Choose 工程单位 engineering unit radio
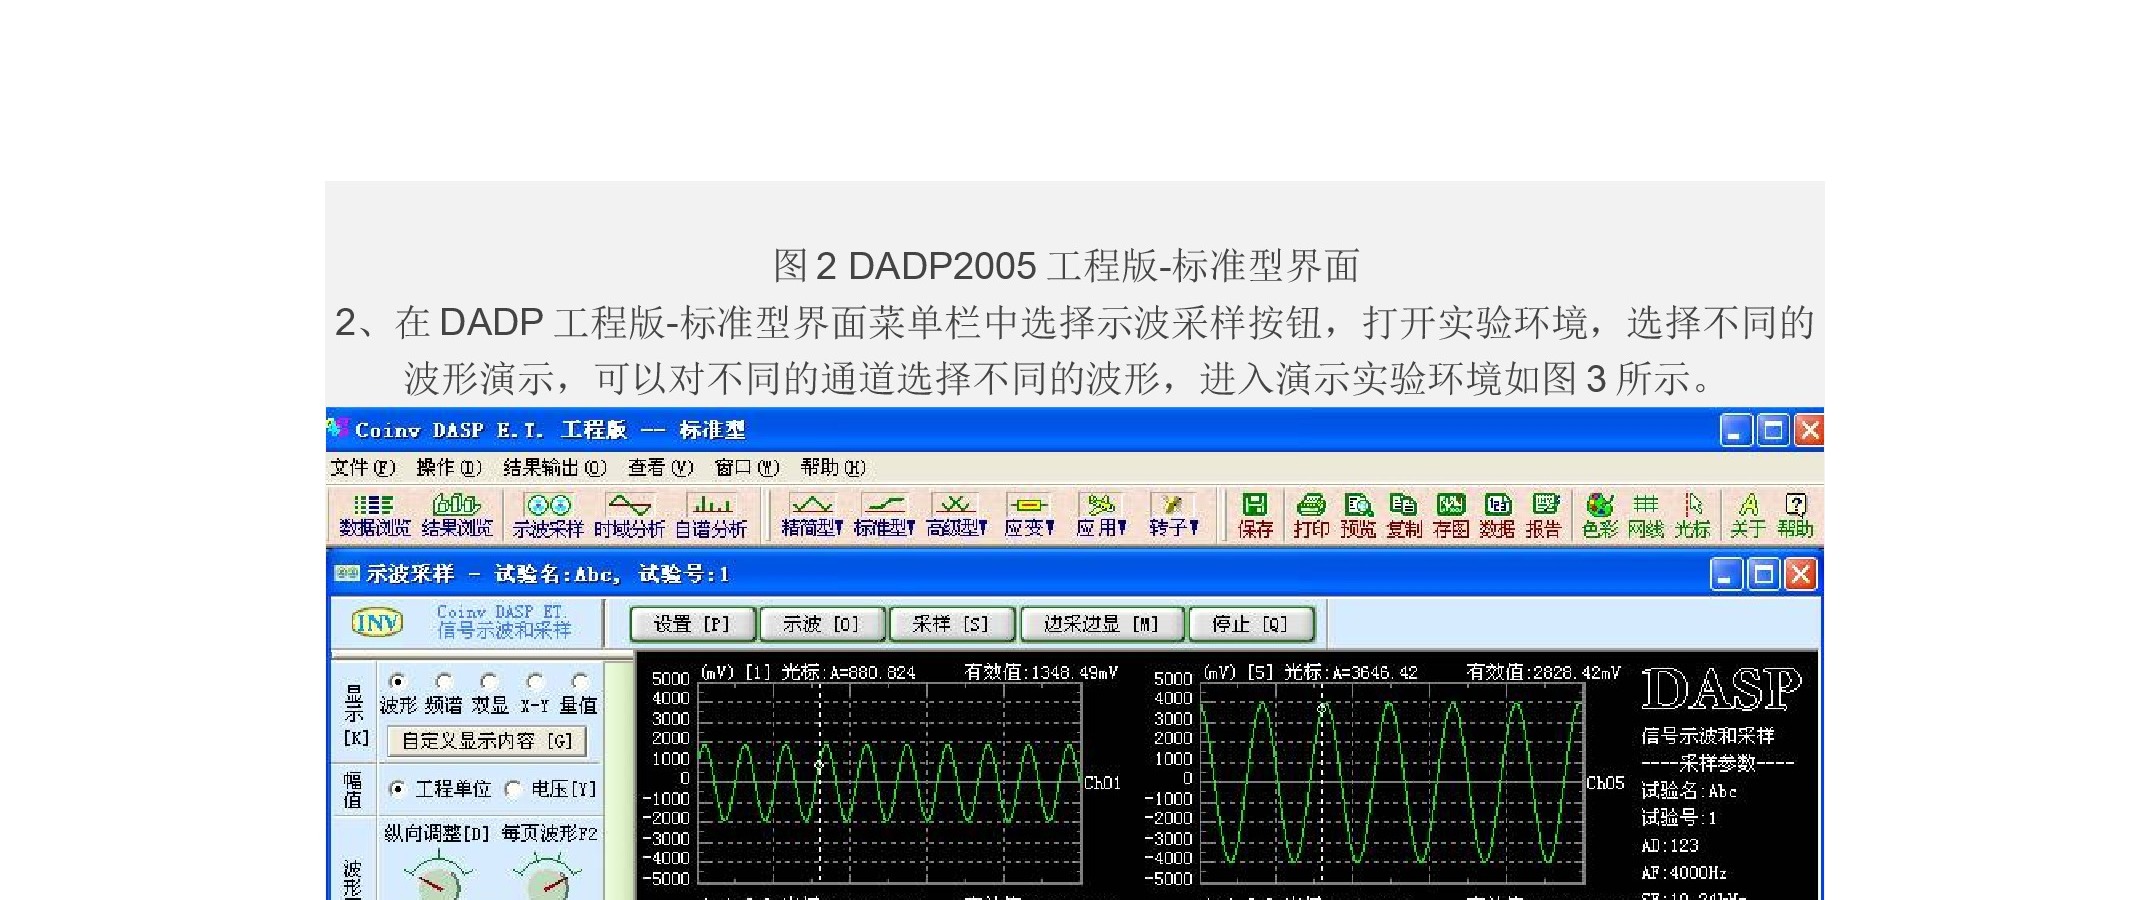 coord(397,789)
